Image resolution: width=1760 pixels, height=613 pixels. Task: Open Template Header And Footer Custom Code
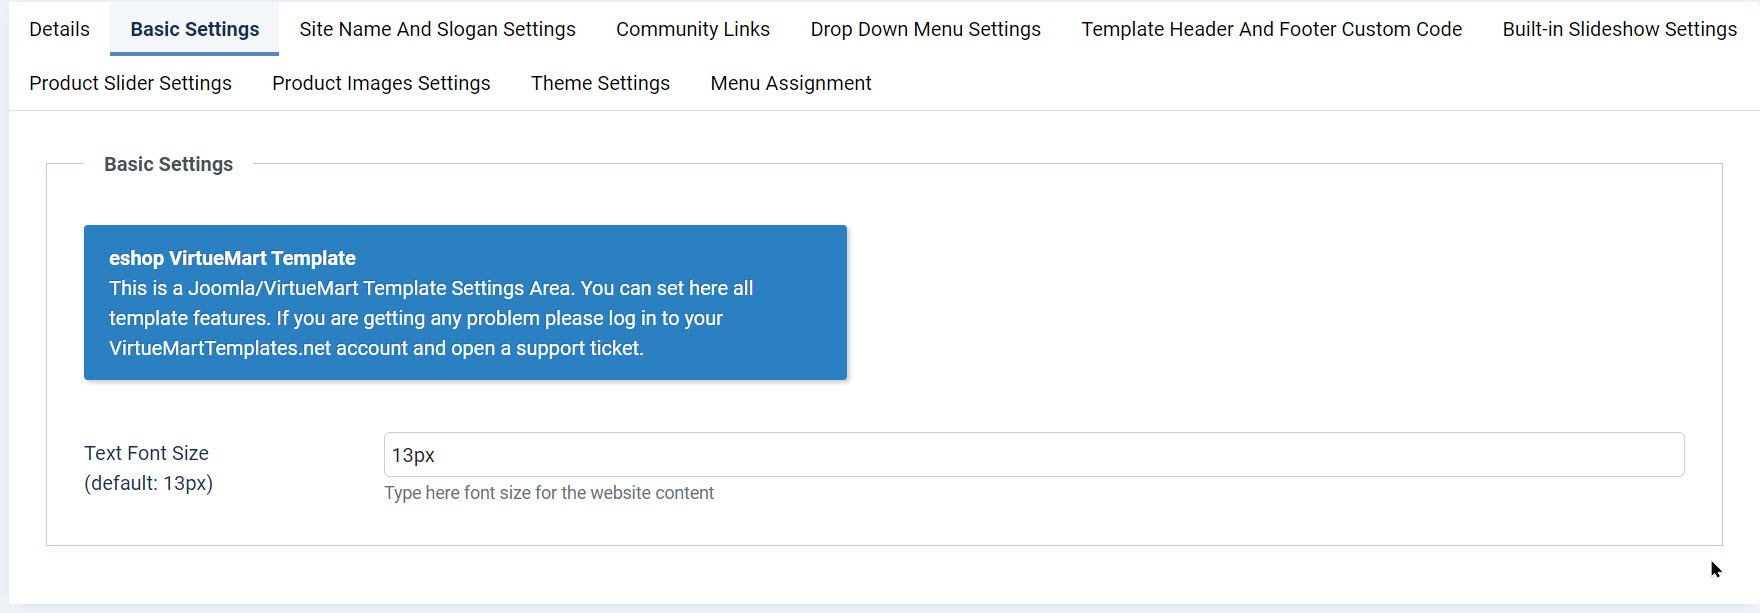[x=1271, y=29]
